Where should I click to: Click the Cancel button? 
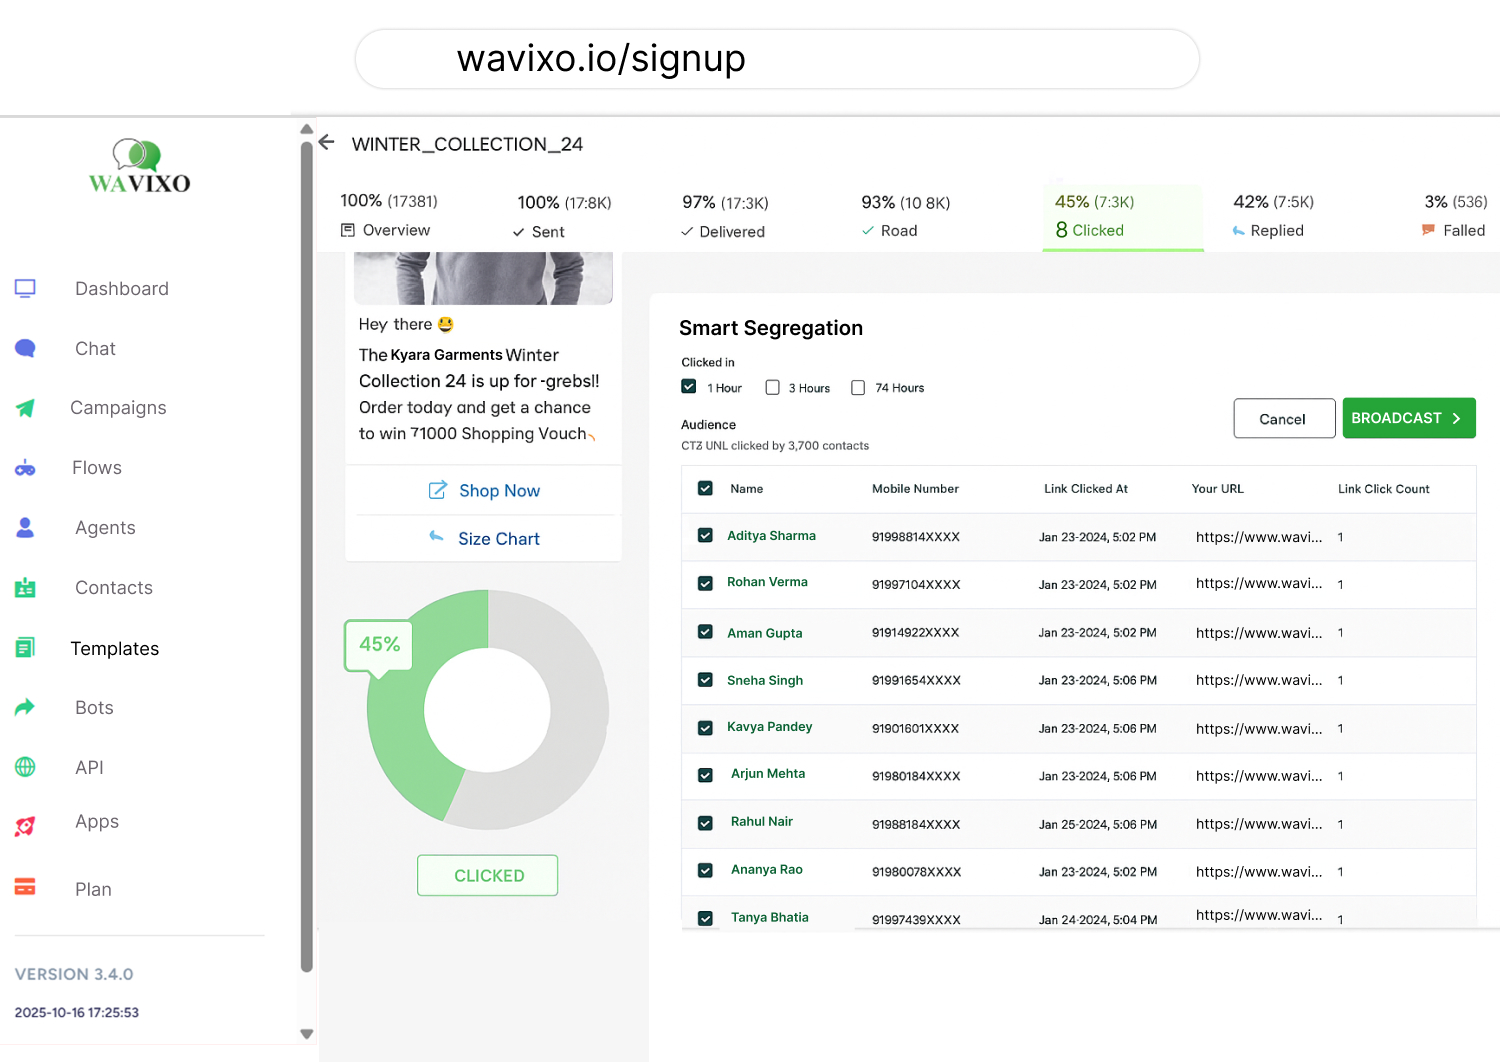click(x=1283, y=419)
